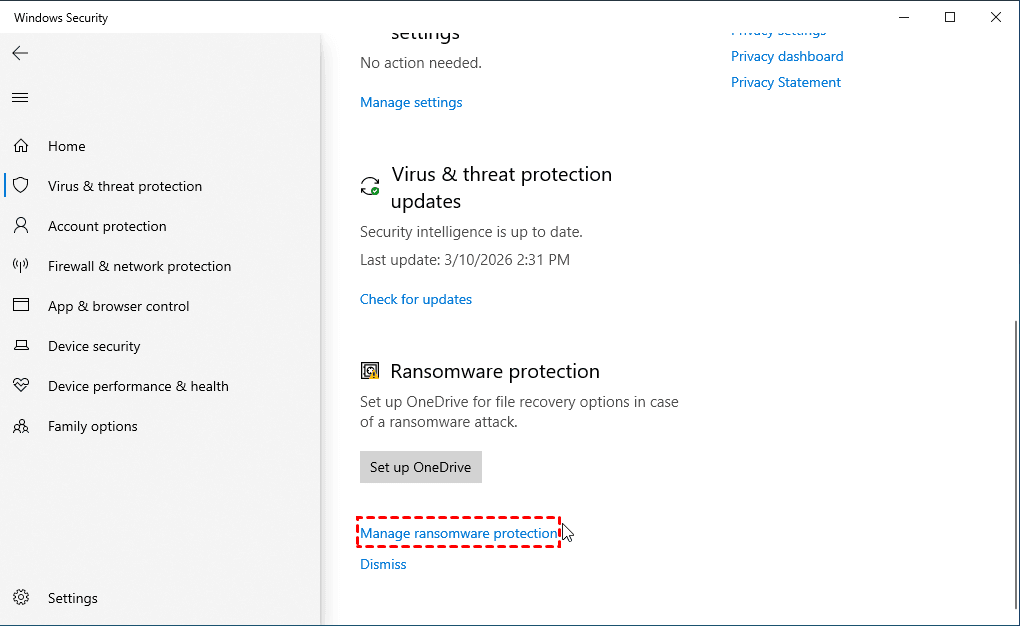Viewport: 1020px width, 626px height.
Task: Click the Settings gear icon
Action: (x=21, y=598)
